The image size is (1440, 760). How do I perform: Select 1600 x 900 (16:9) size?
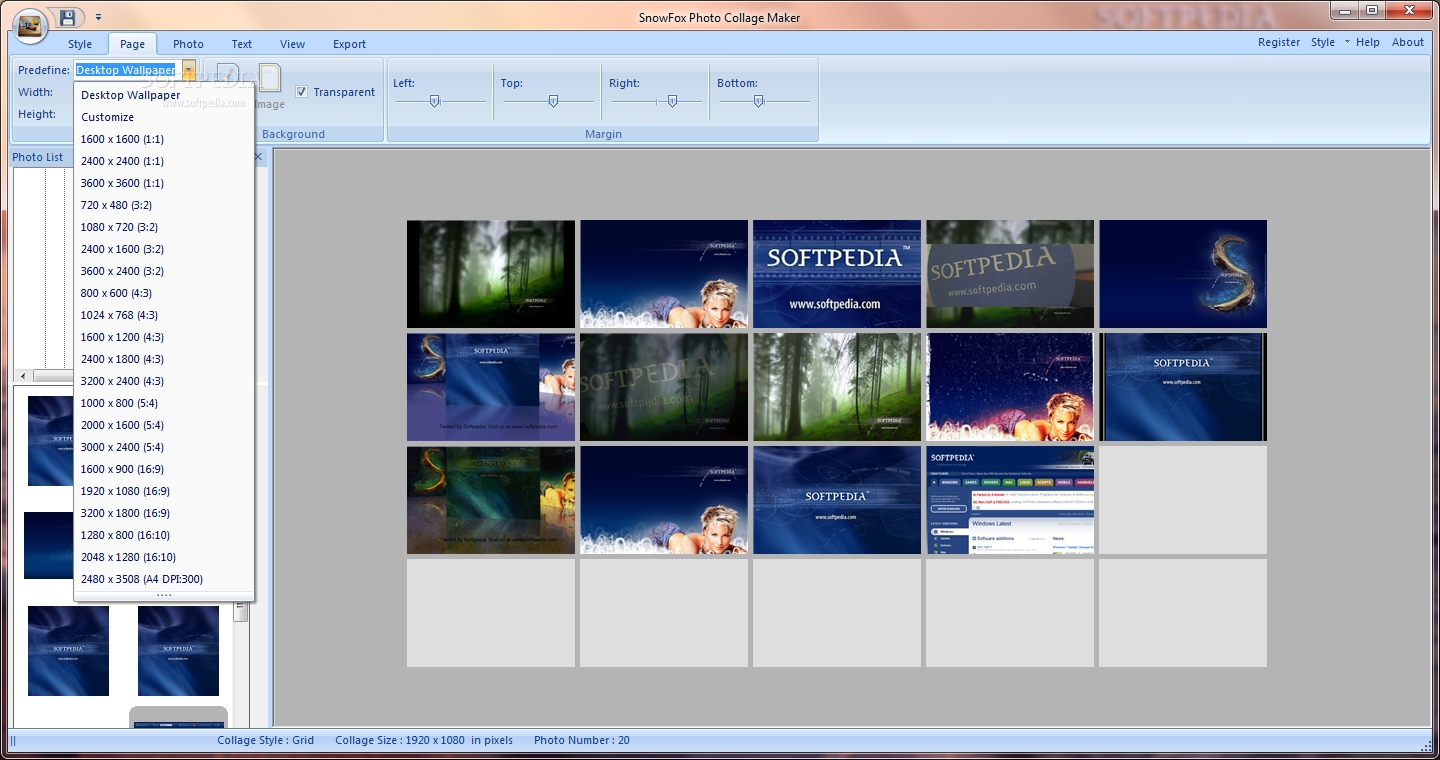164,469
